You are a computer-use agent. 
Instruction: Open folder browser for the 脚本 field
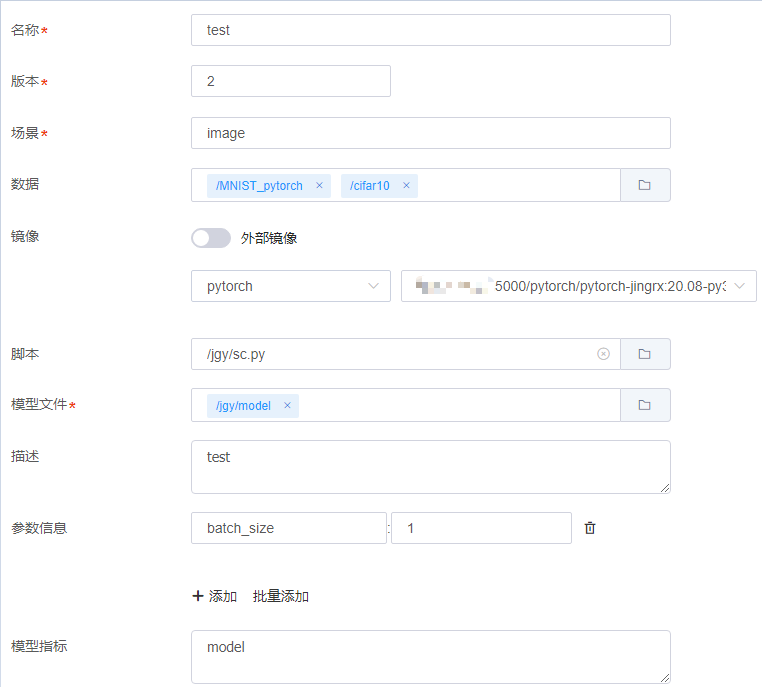(645, 354)
